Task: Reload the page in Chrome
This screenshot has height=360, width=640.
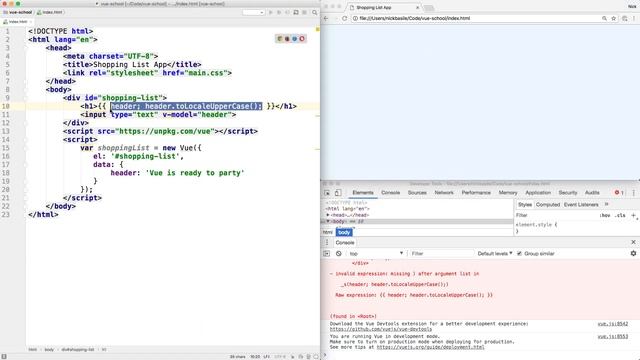Action: click(344, 18)
